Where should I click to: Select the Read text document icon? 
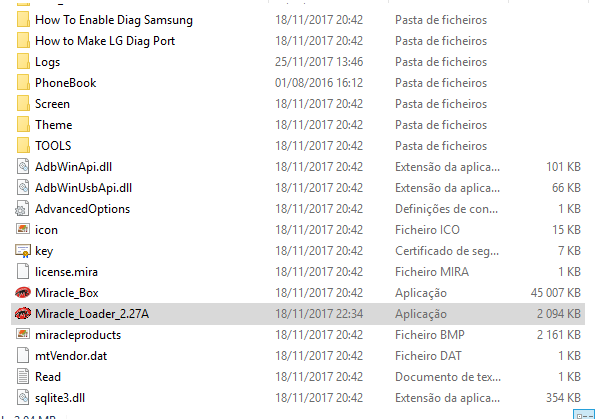[x=23, y=377]
